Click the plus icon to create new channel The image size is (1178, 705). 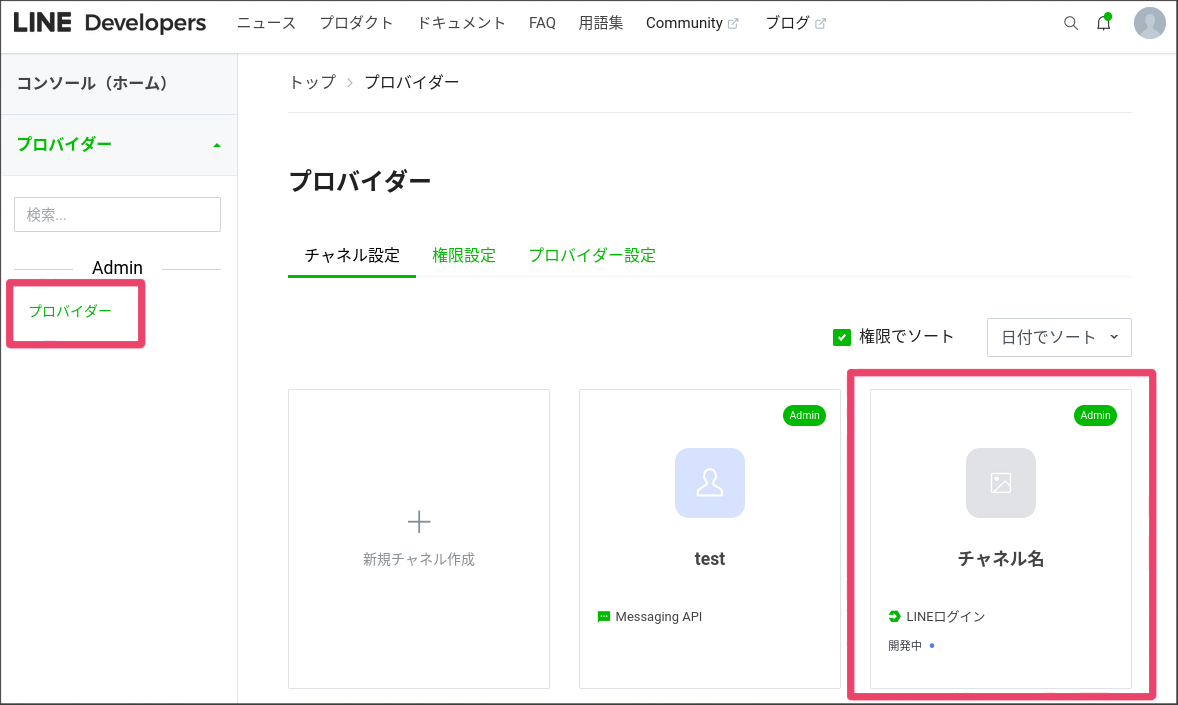(418, 521)
